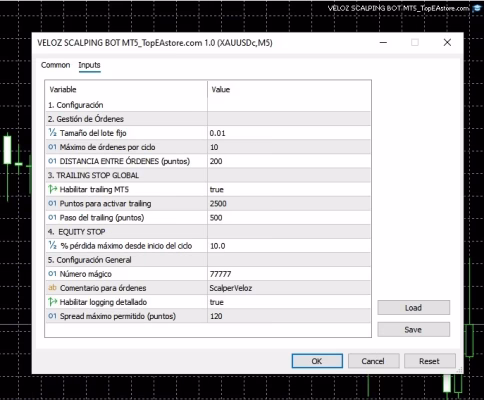The width and height of the screenshot is (484, 400).
Task: Click the integer icon beside DISTANCIA ENTRE ÓRDENES
Action: (52, 161)
